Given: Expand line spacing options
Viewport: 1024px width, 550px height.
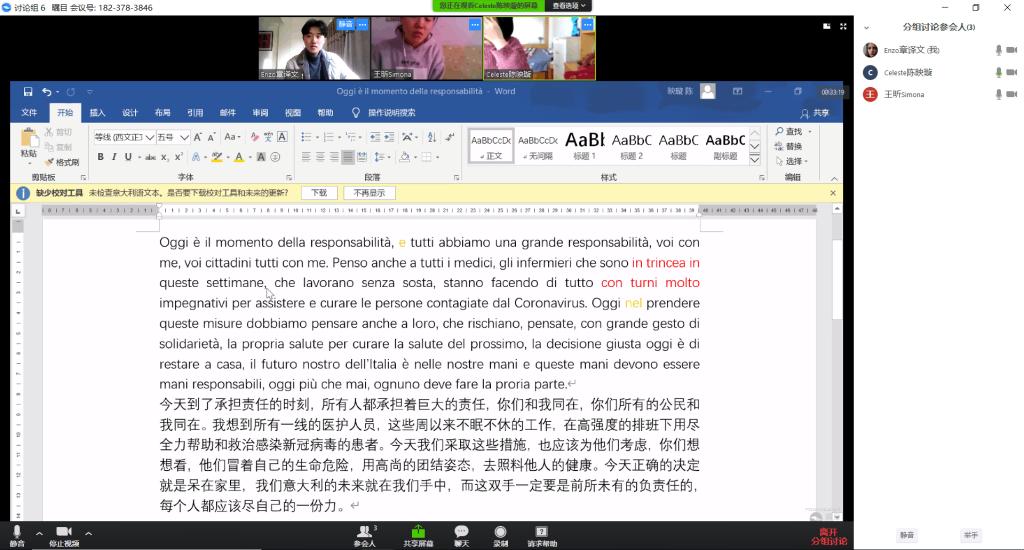Looking at the screenshot, I should (382, 157).
